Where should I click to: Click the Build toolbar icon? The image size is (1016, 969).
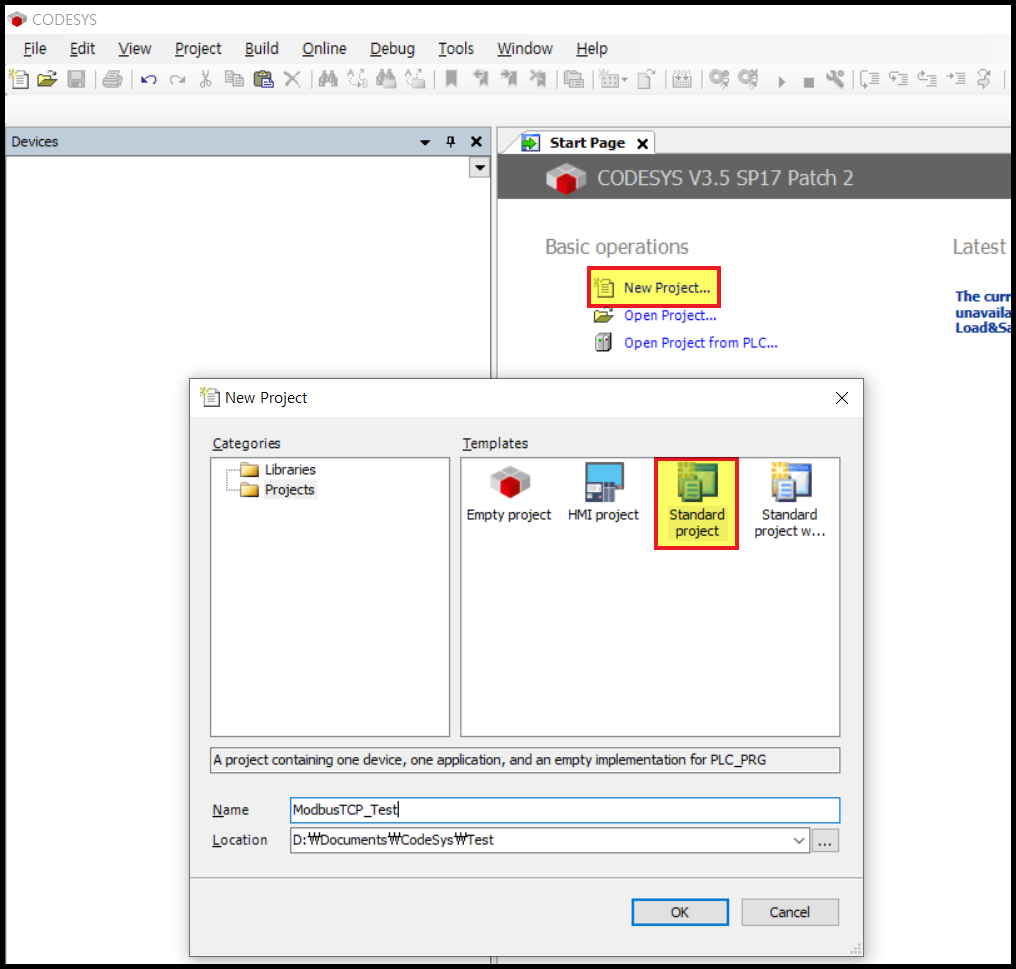(x=682, y=79)
